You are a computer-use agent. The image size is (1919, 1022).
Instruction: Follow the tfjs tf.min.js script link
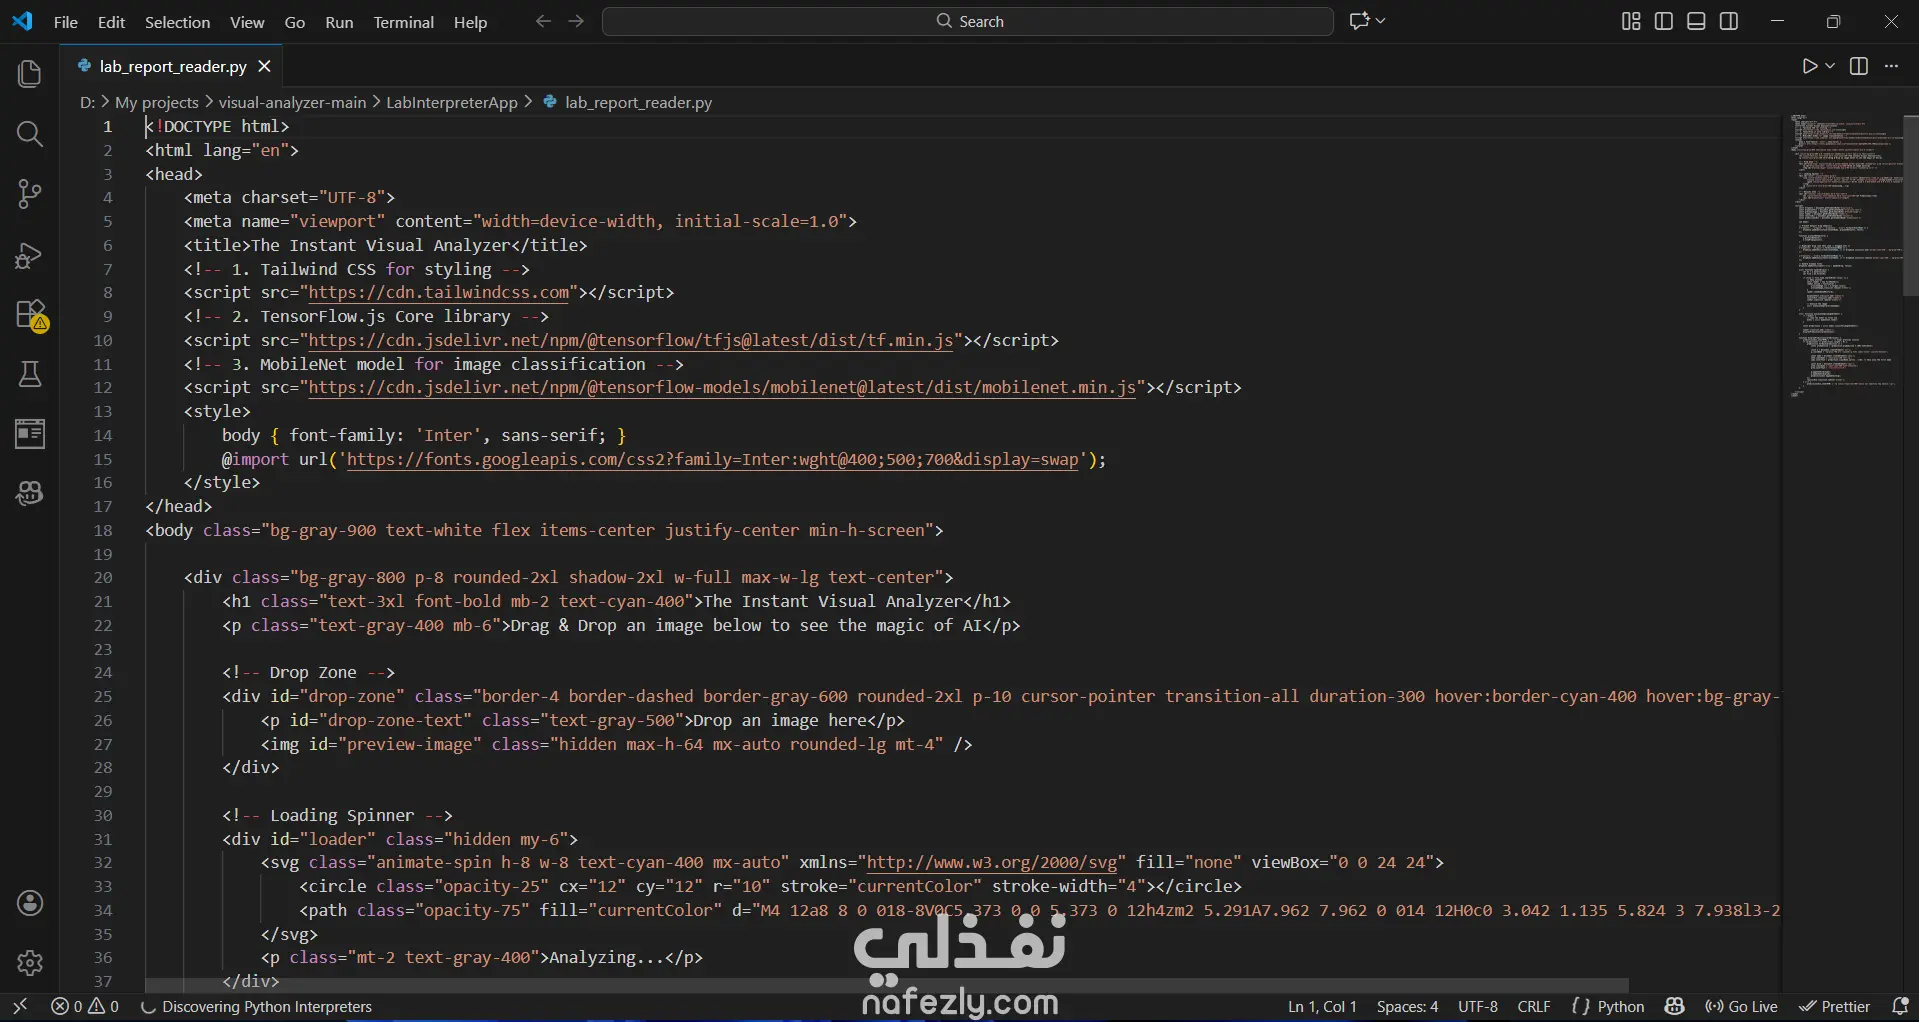(x=631, y=341)
